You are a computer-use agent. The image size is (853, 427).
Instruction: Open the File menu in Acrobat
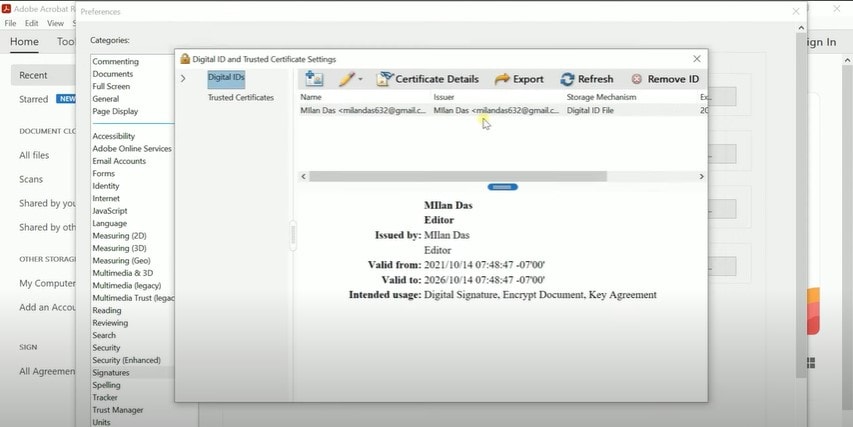10,23
